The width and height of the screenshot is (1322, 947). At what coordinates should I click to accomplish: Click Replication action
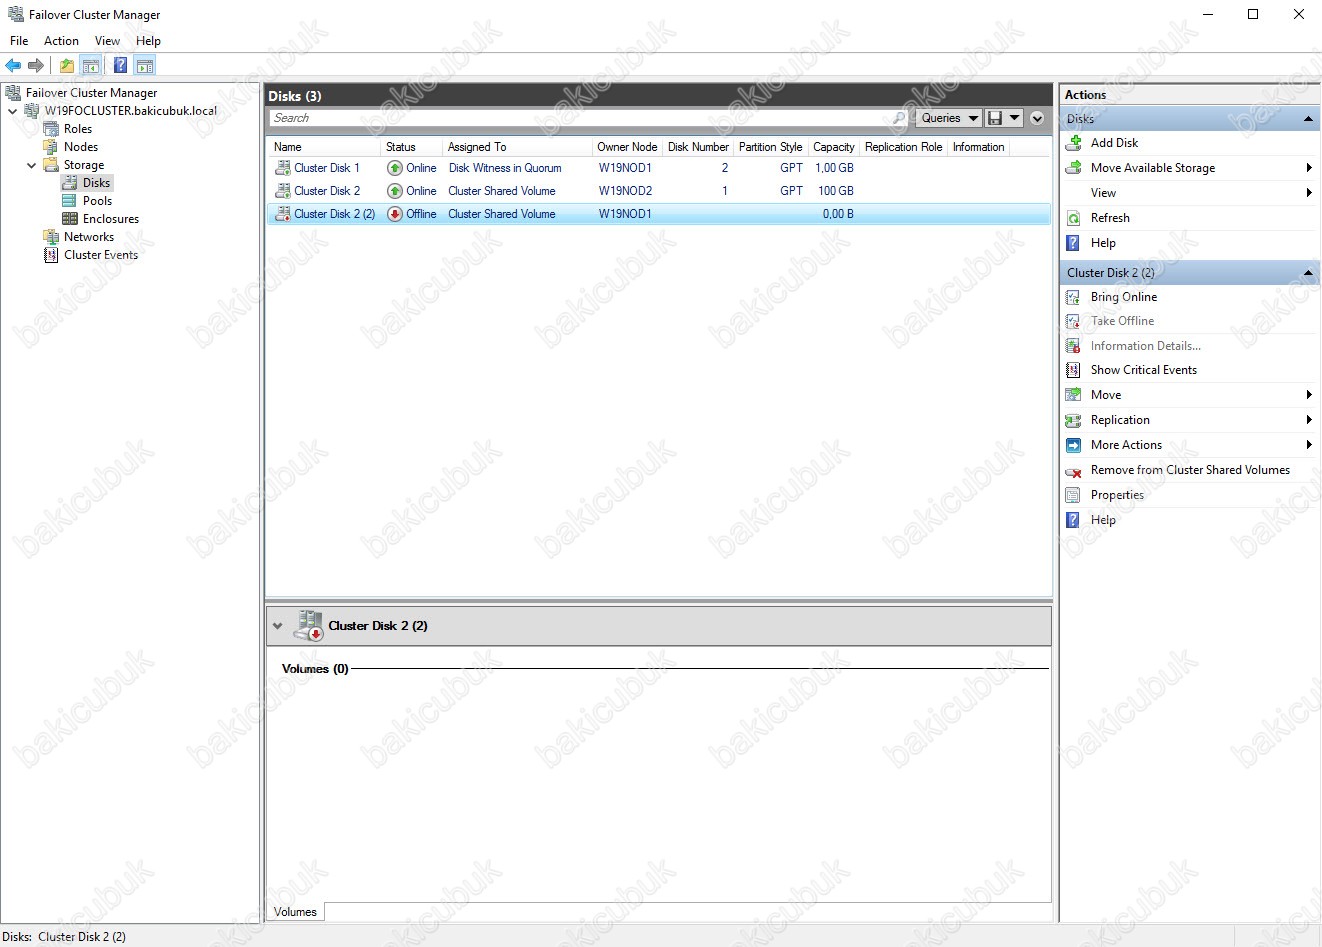pyautogui.click(x=1120, y=420)
